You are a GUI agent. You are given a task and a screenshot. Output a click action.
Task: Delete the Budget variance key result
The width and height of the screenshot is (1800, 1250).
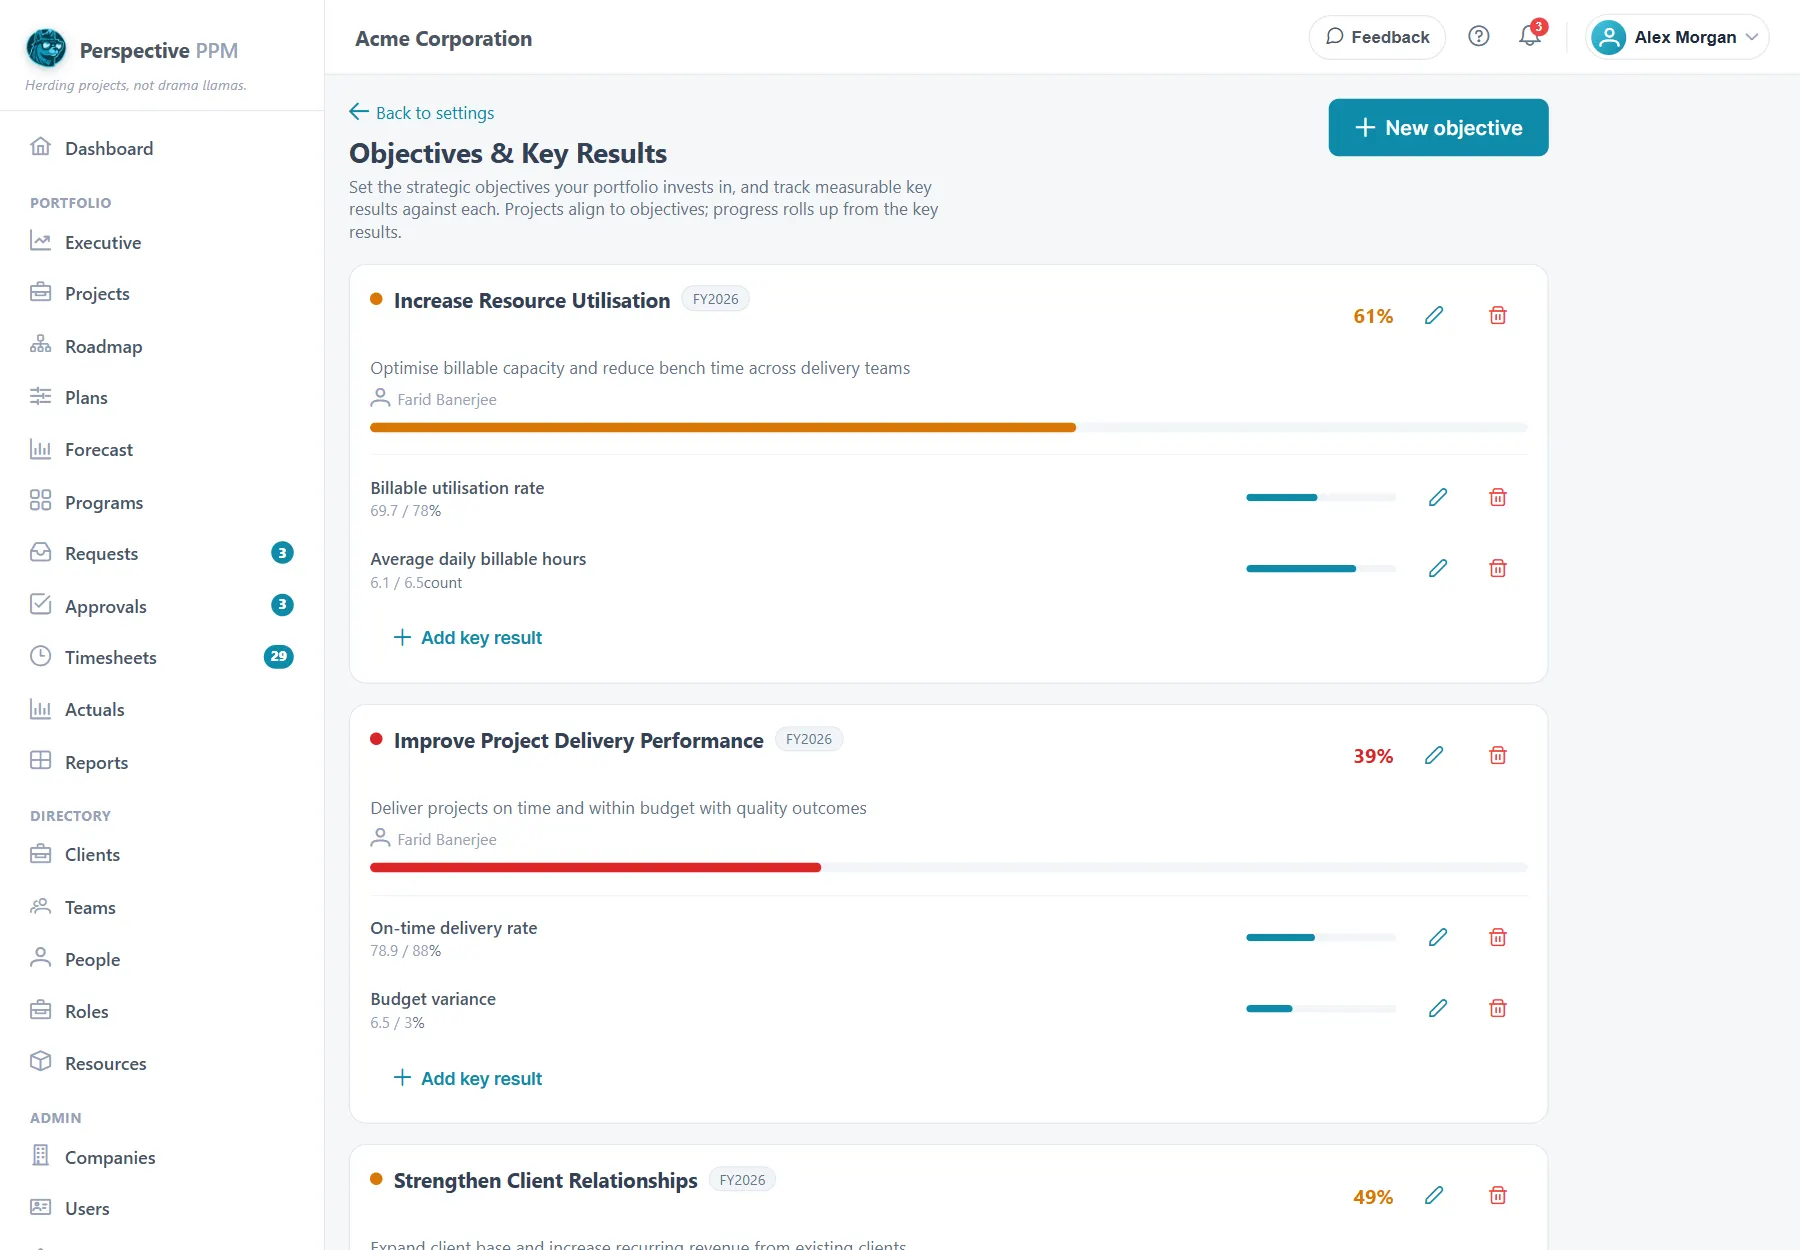[x=1498, y=1008]
